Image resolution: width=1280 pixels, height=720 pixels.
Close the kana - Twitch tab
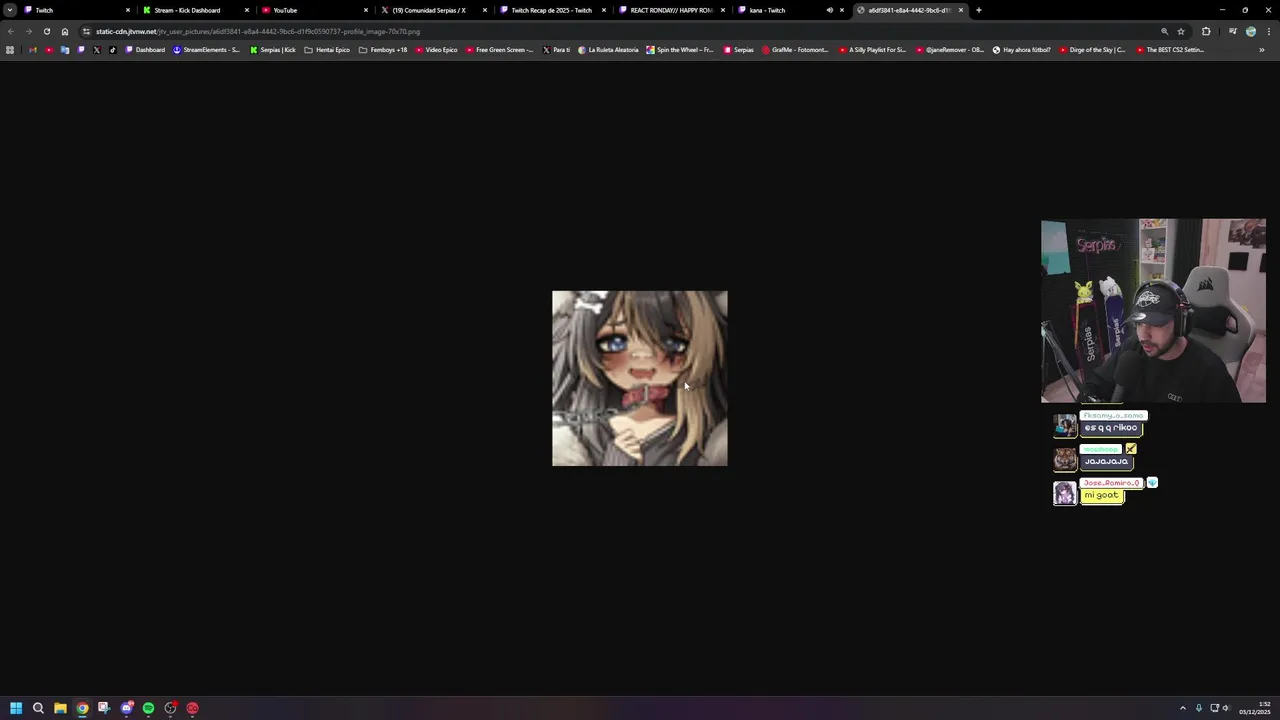click(842, 10)
